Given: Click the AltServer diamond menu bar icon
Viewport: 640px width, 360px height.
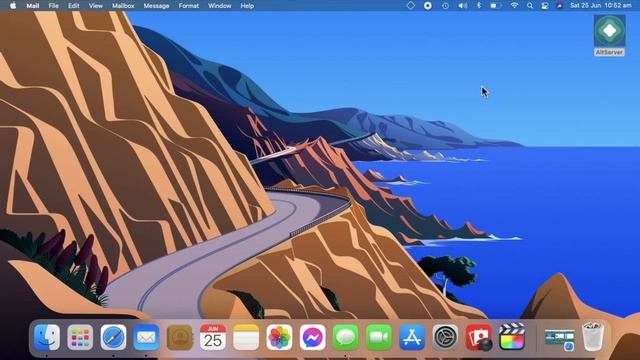Looking at the screenshot, I should (x=411, y=6).
